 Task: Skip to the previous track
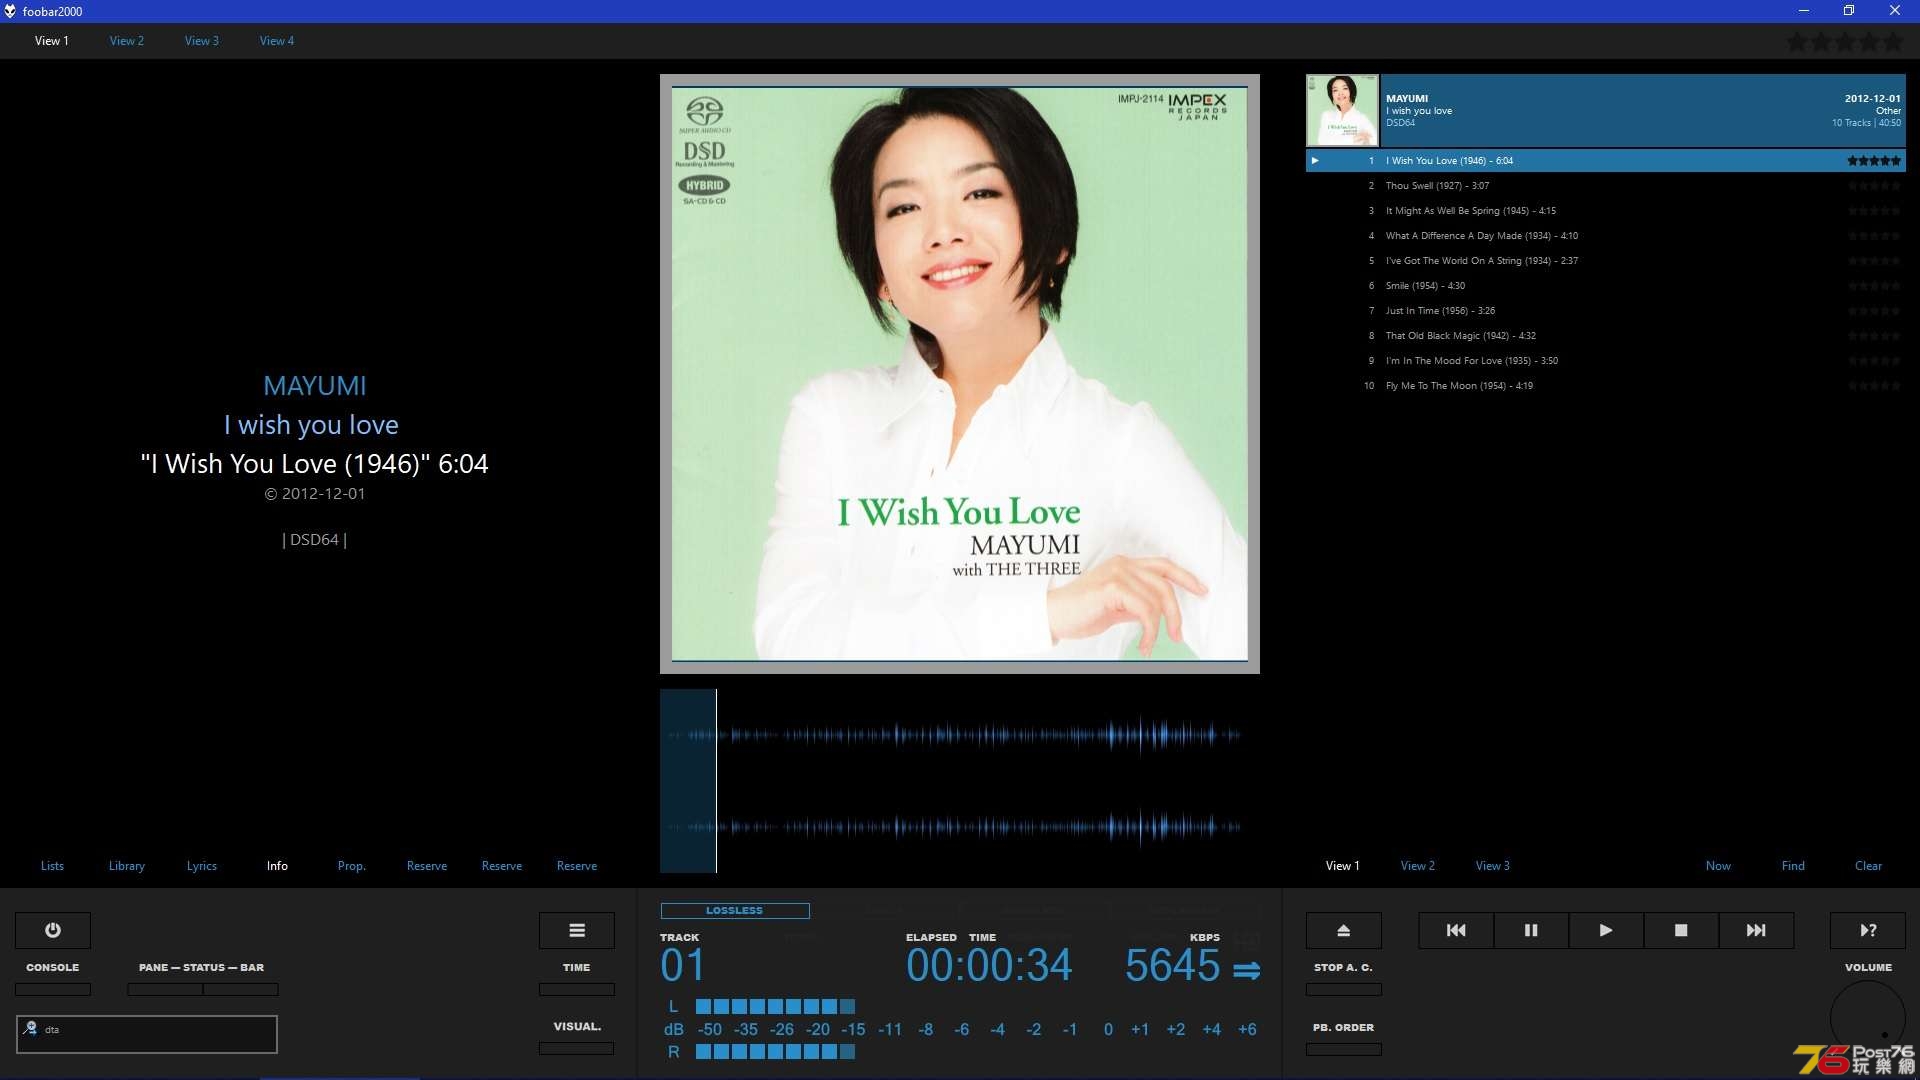pos(1456,930)
